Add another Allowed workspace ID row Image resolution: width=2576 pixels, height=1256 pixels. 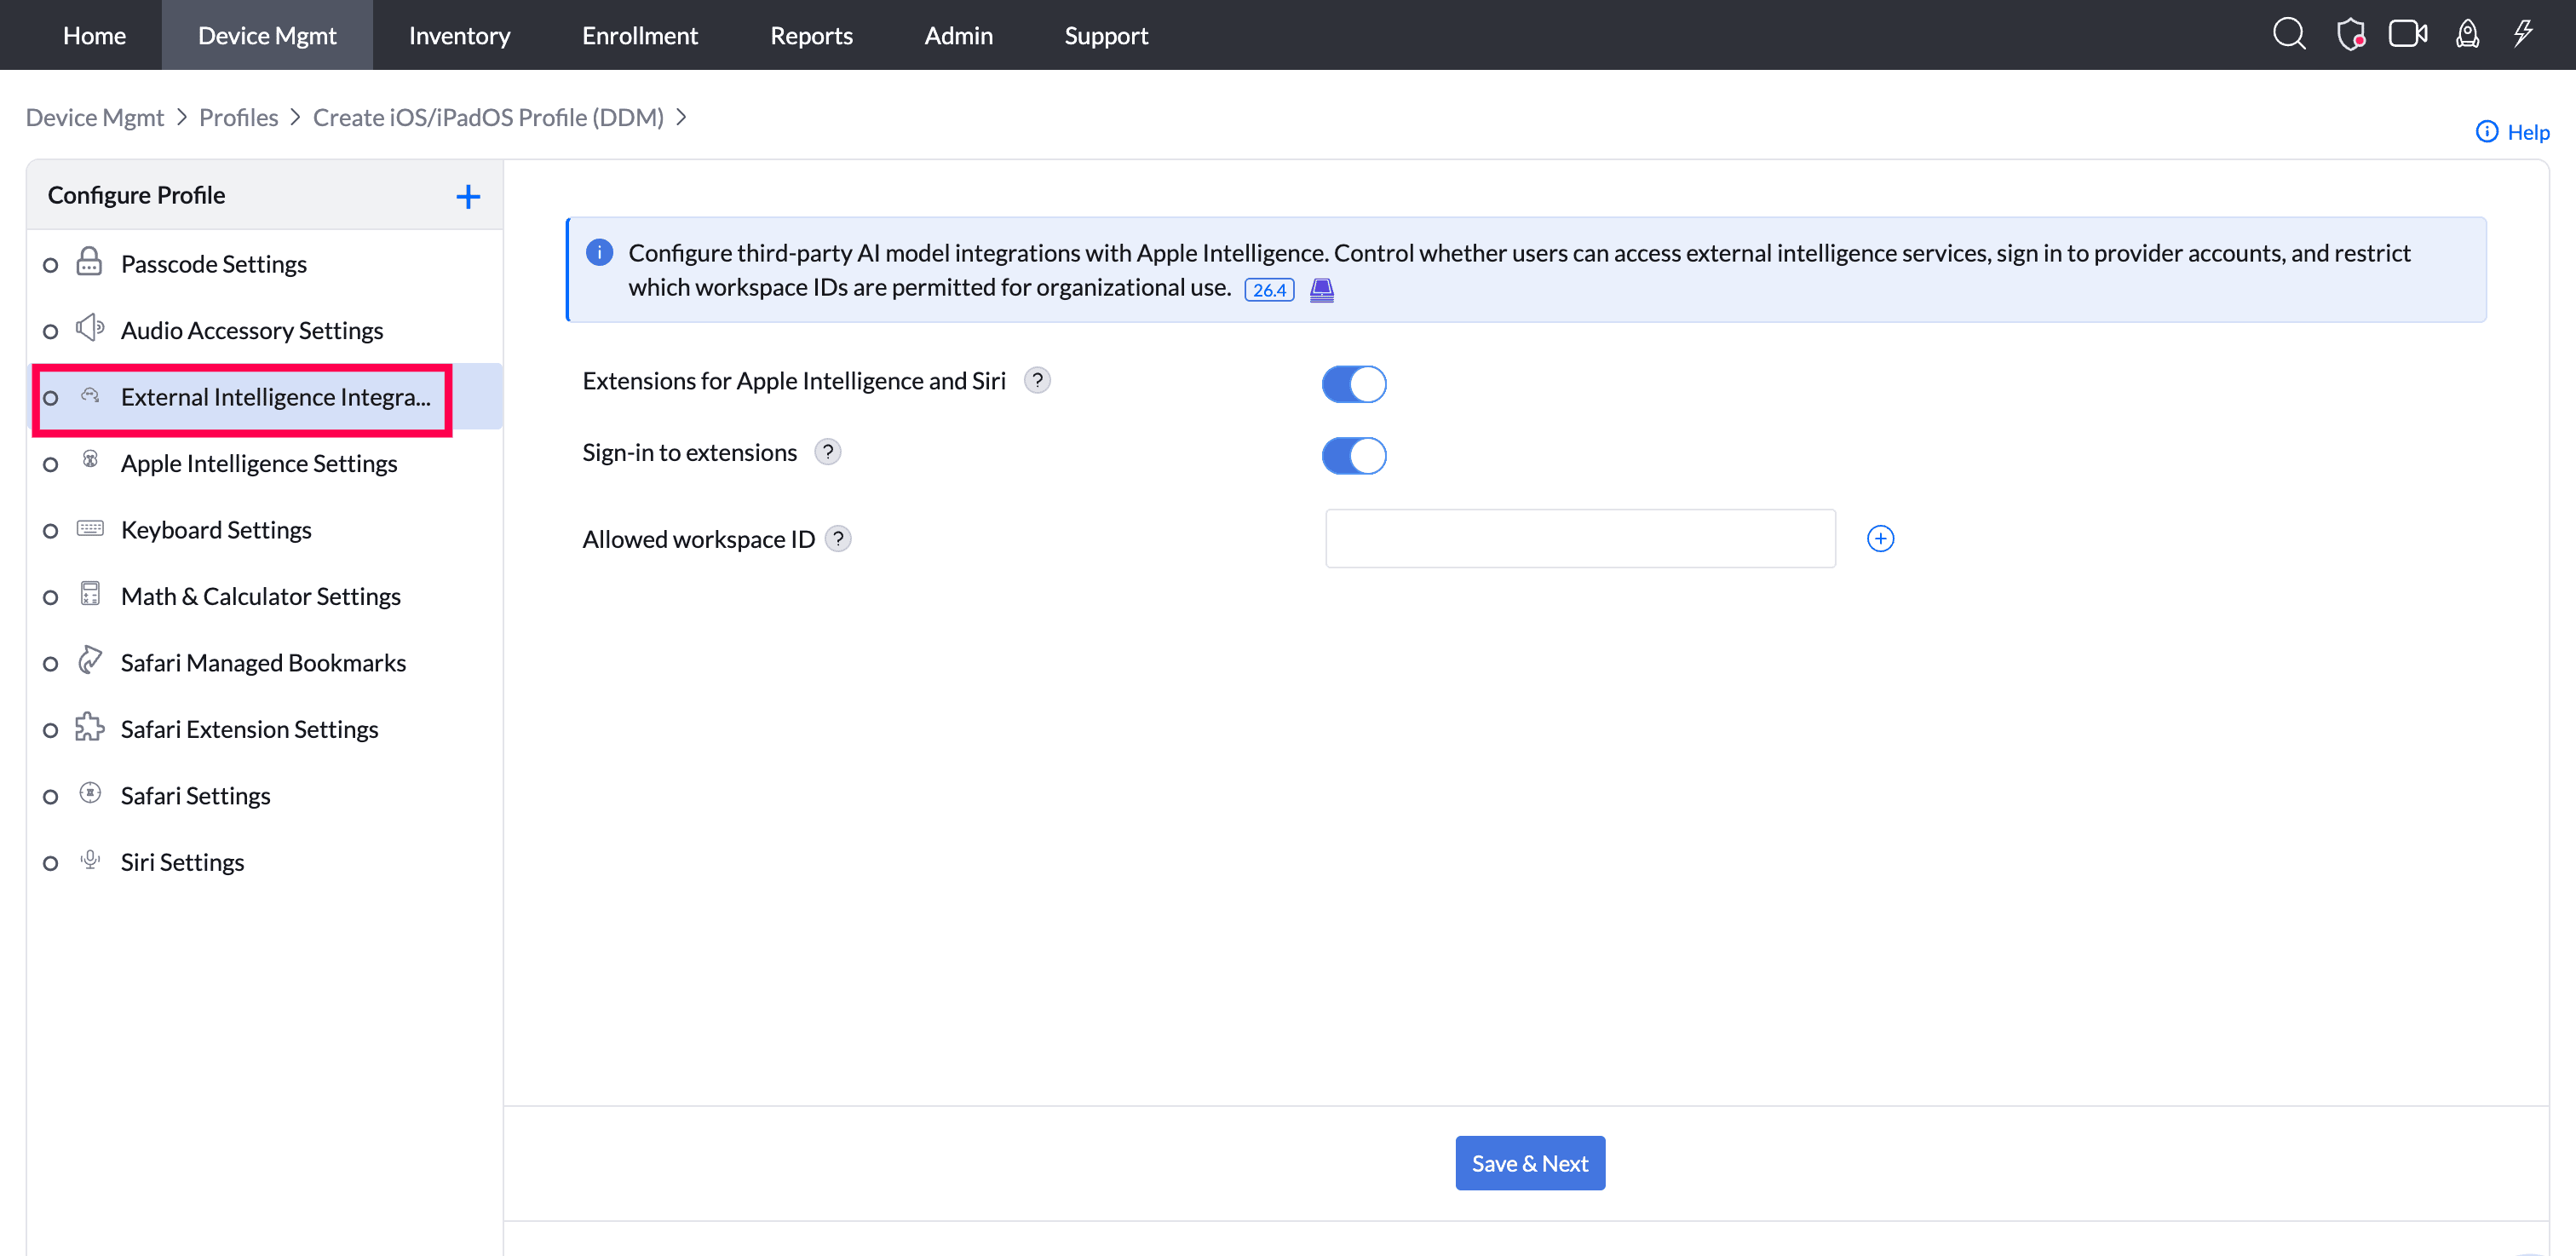pos(1880,539)
